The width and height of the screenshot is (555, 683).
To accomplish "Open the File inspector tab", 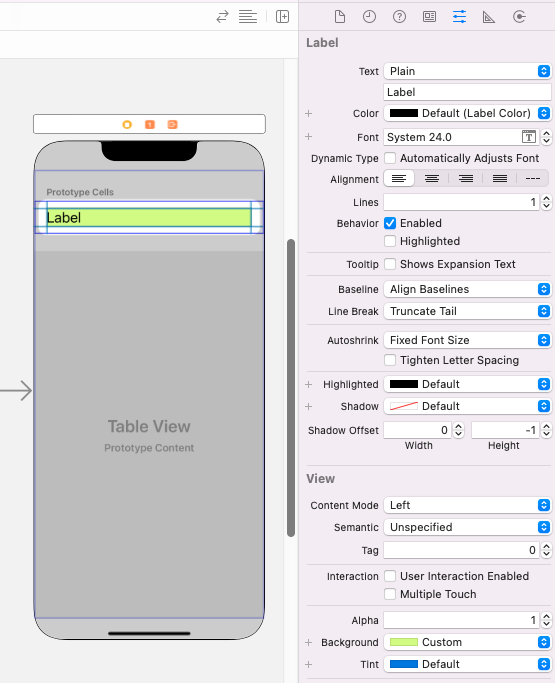I will tap(340, 17).
